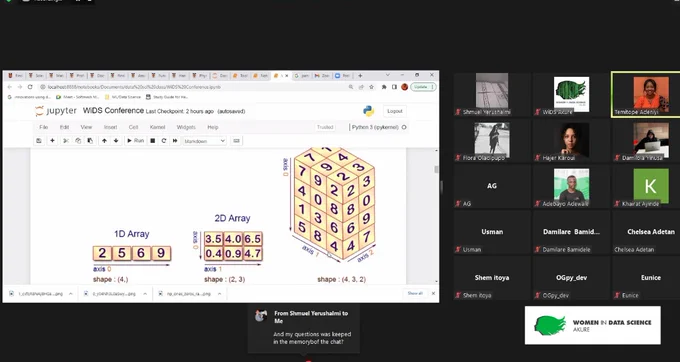Image resolution: width=680 pixels, height=362 pixels.
Task: Open the Help menu in Jupyter
Action: (212, 127)
